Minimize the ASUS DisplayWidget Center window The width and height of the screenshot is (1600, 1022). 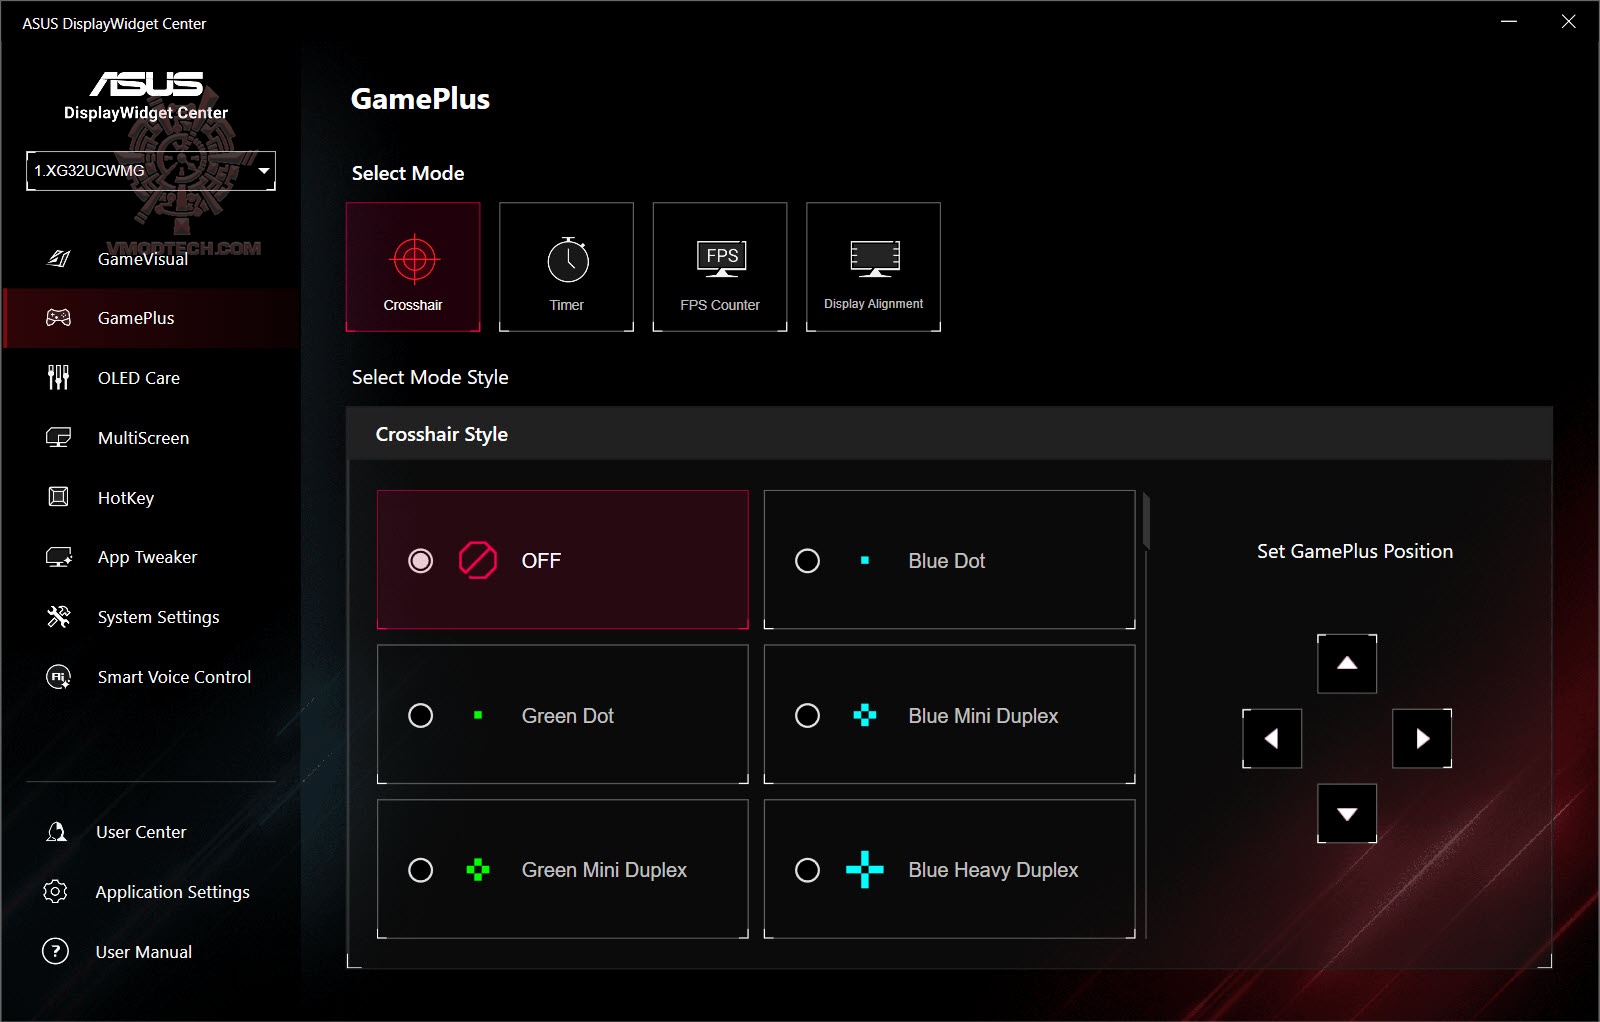(1509, 21)
